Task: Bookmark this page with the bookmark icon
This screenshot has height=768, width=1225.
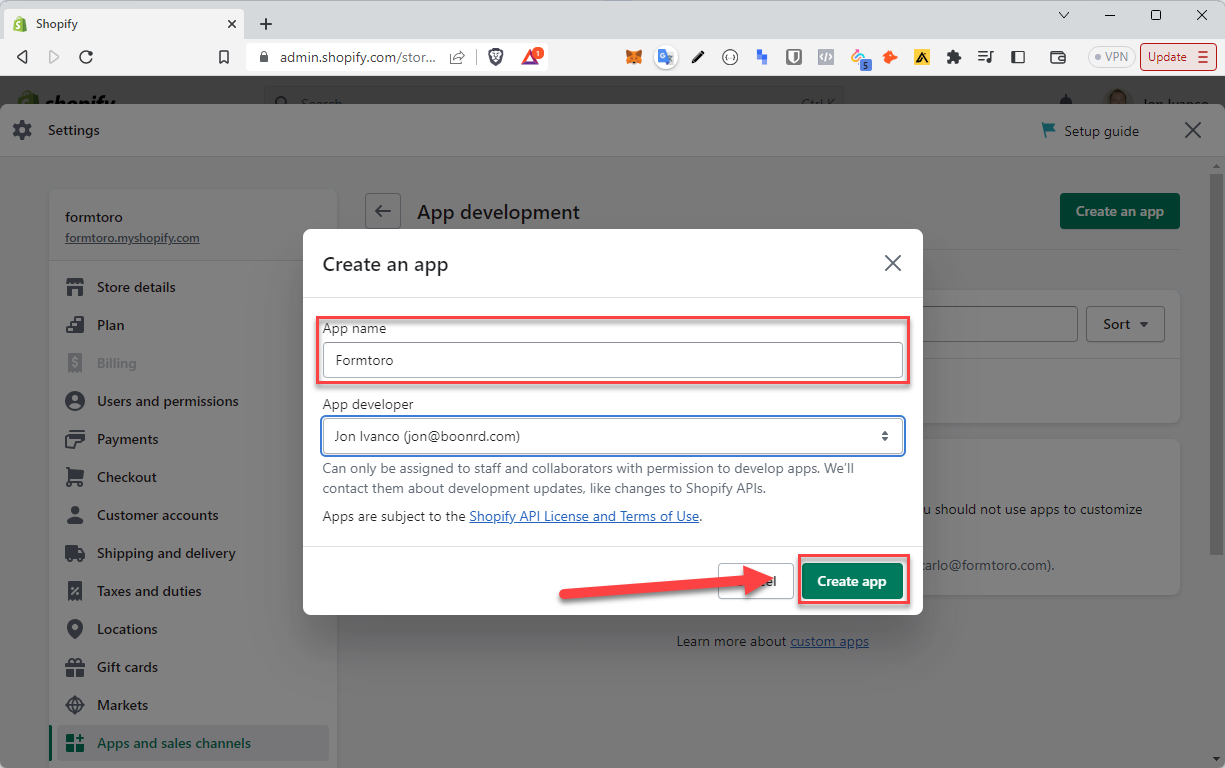Action: coord(224,57)
